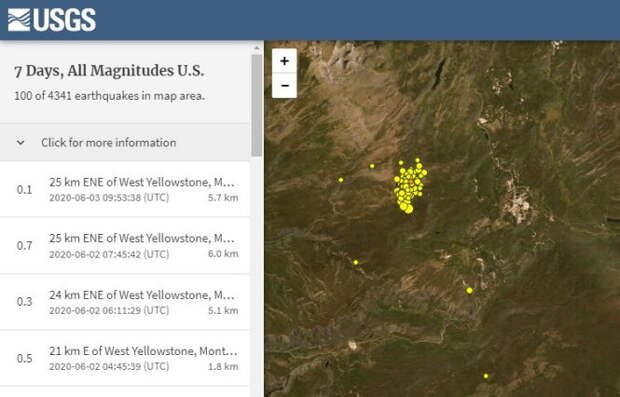Image resolution: width=620 pixels, height=397 pixels.
Task: Select the largest marker at cluster bottom
Action: [409, 209]
